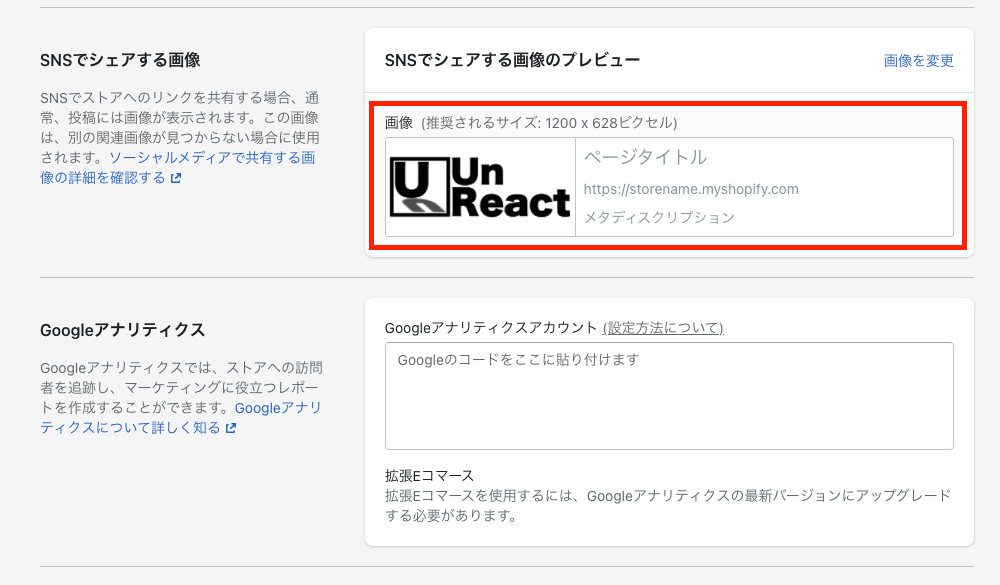Click the 画像を変更 link
The image size is (1000, 585).
click(x=918, y=61)
